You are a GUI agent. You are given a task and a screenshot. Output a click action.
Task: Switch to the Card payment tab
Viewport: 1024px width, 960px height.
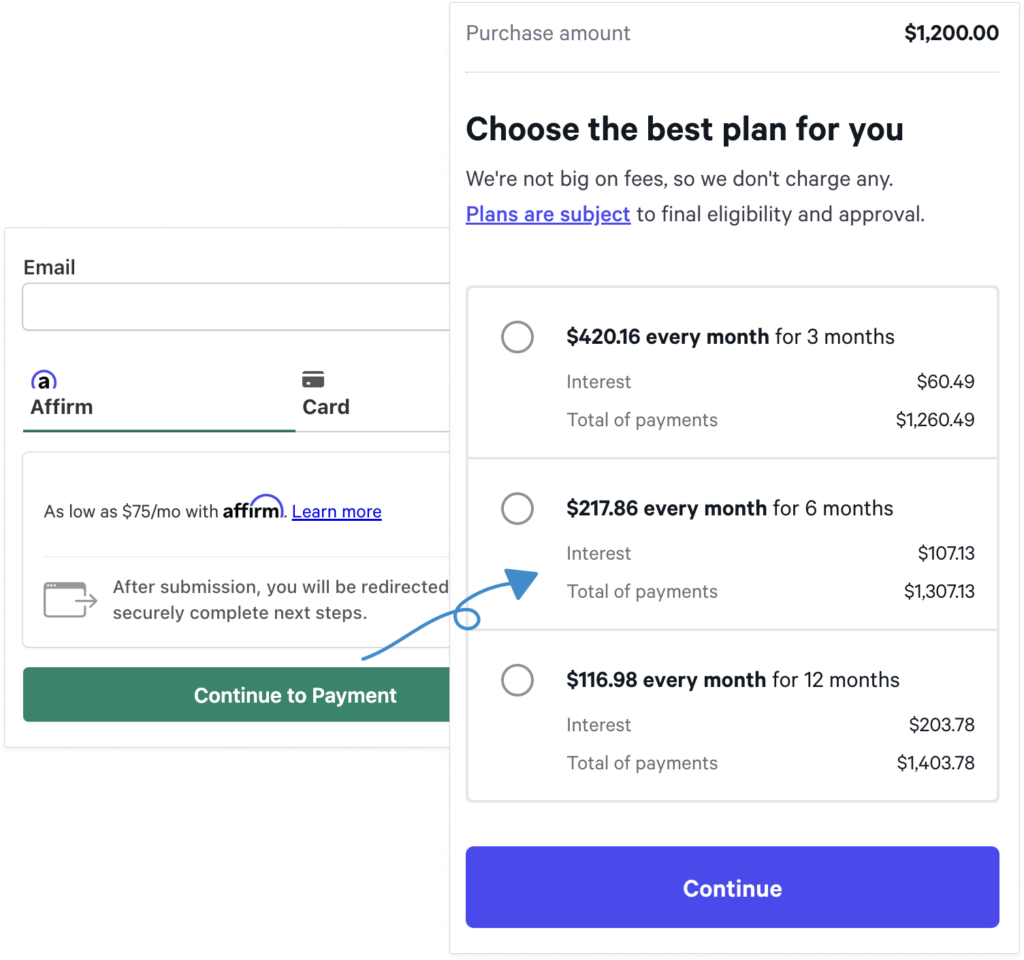[x=326, y=407]
